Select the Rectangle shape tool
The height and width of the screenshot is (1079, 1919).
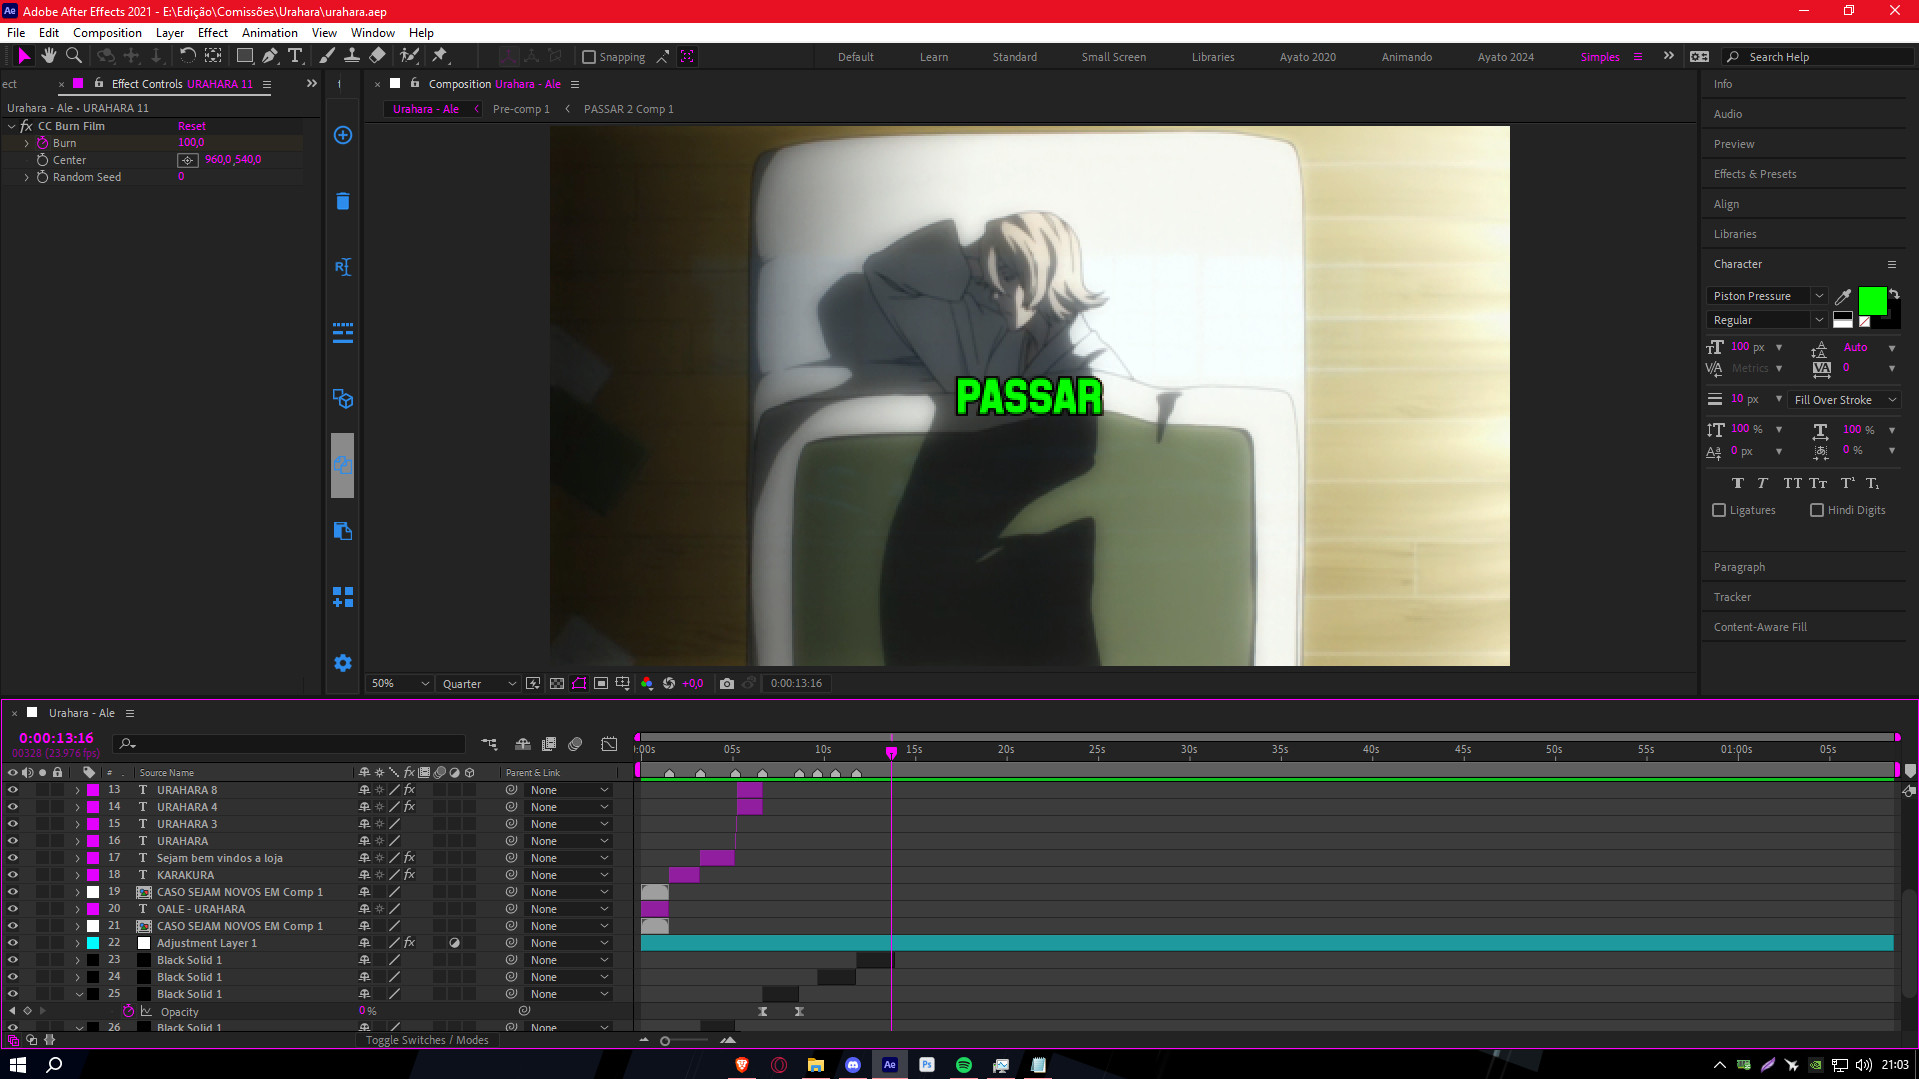(x=244, y=56)
